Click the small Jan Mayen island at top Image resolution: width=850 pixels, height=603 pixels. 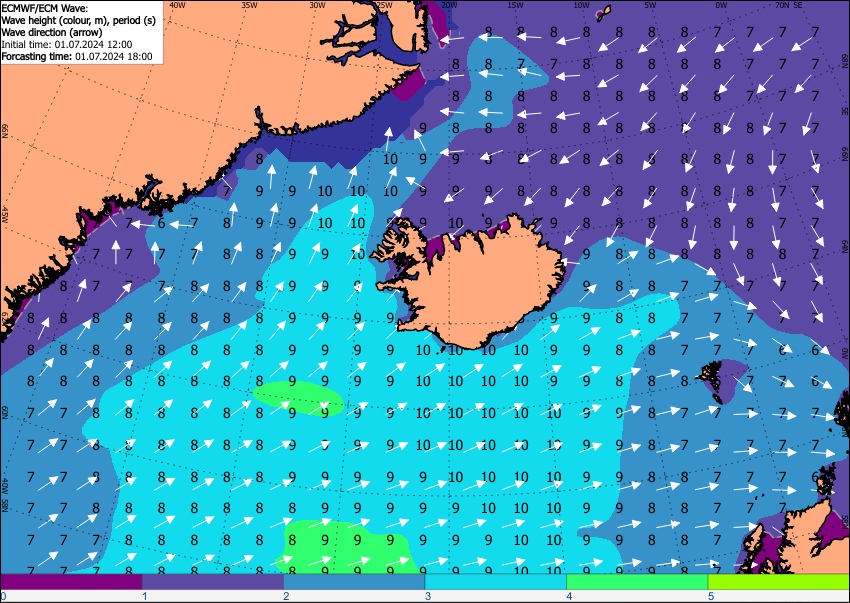[603, 13]
